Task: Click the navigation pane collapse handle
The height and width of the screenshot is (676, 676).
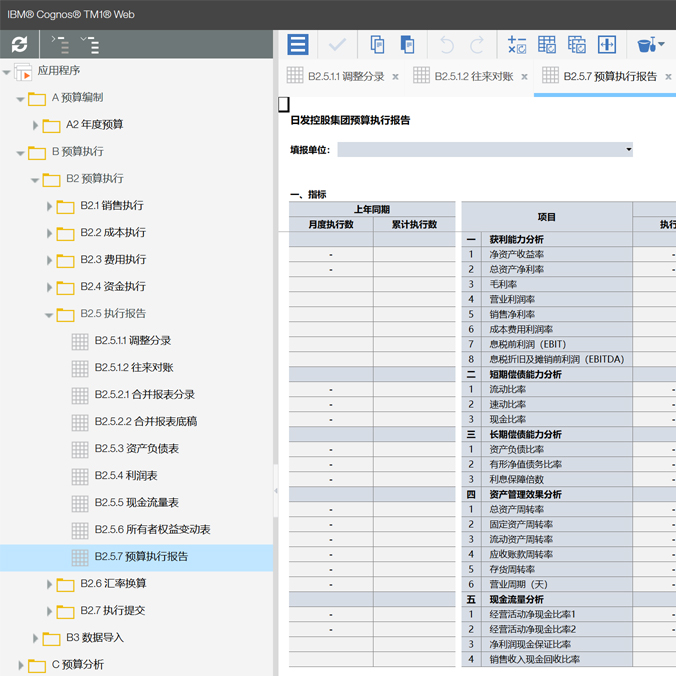Action: 275,491
